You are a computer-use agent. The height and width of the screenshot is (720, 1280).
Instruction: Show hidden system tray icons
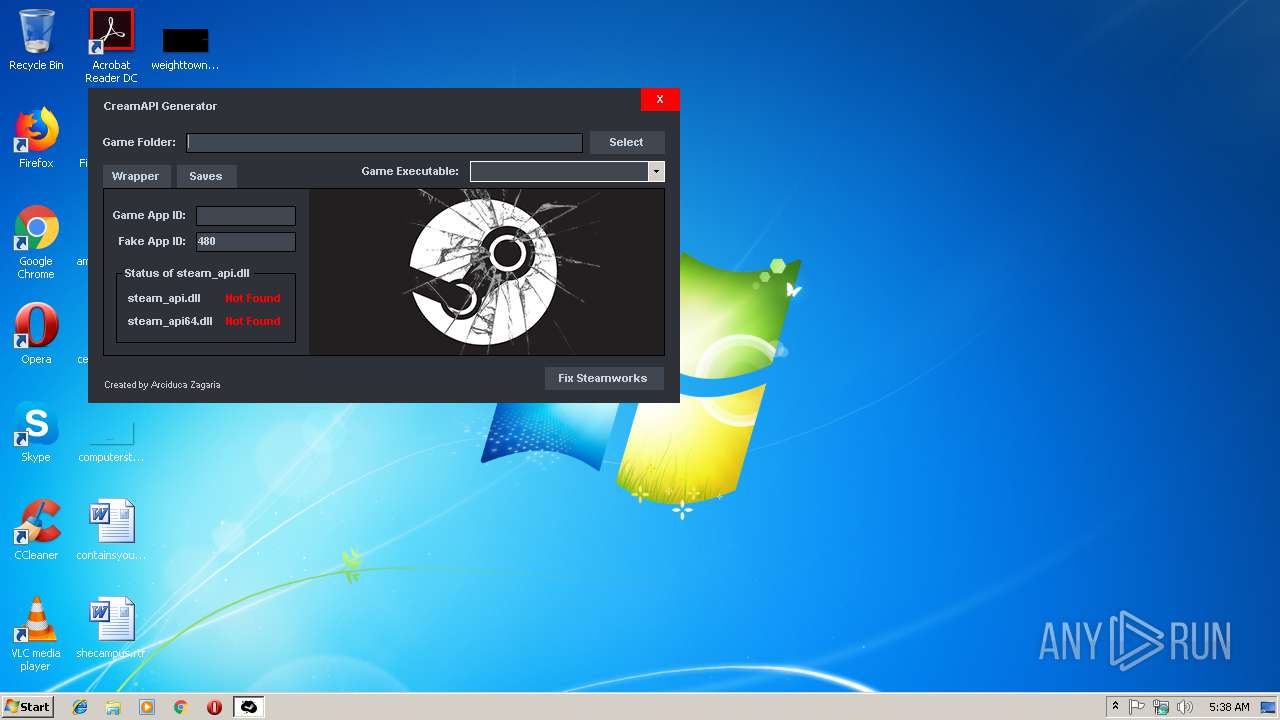click(1115, 707)
